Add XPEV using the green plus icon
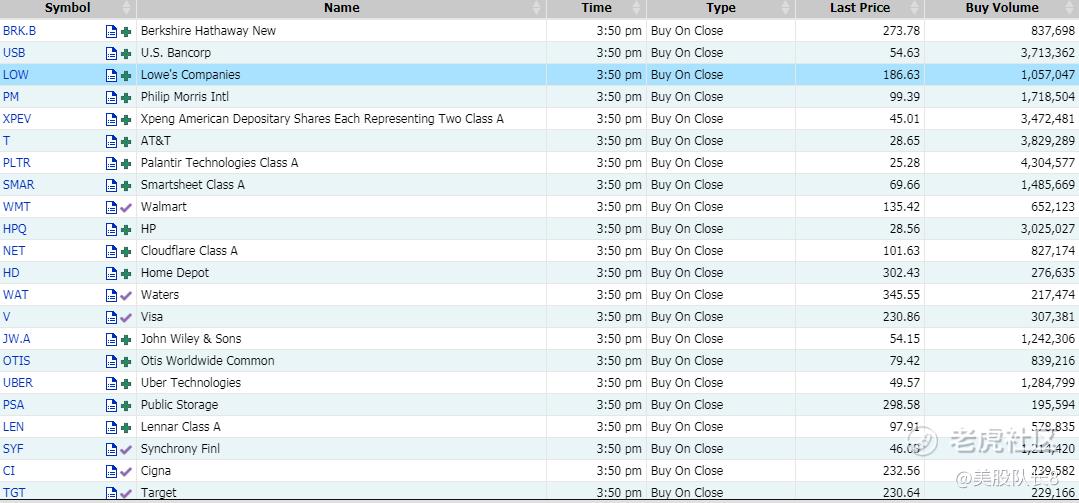The height and width of the screenshot is (503, 1079). coord(126,120)
